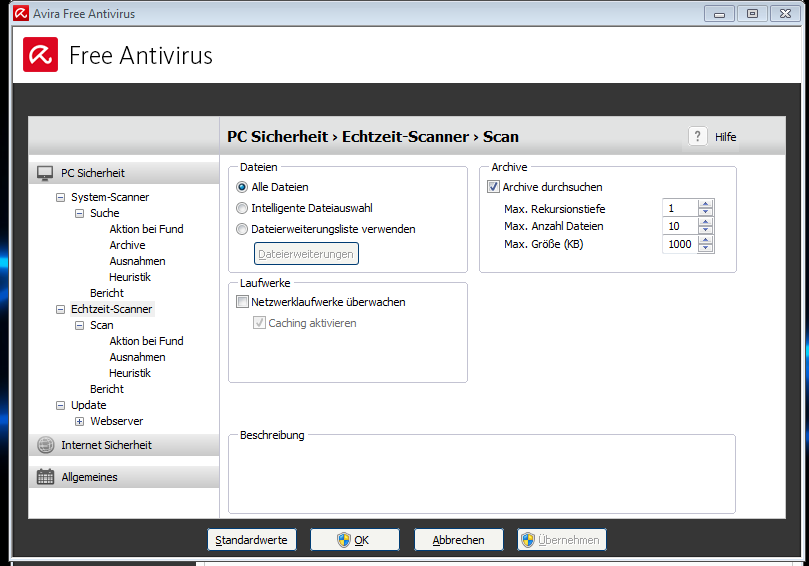Select Heuristik under Scan
This screenshot has width=809, height=566.
tap(130, 373)
